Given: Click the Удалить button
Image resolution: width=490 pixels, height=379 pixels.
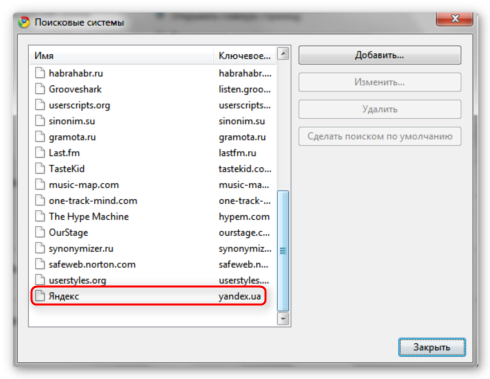Looking at the screenshot, I should click(380, 109).
